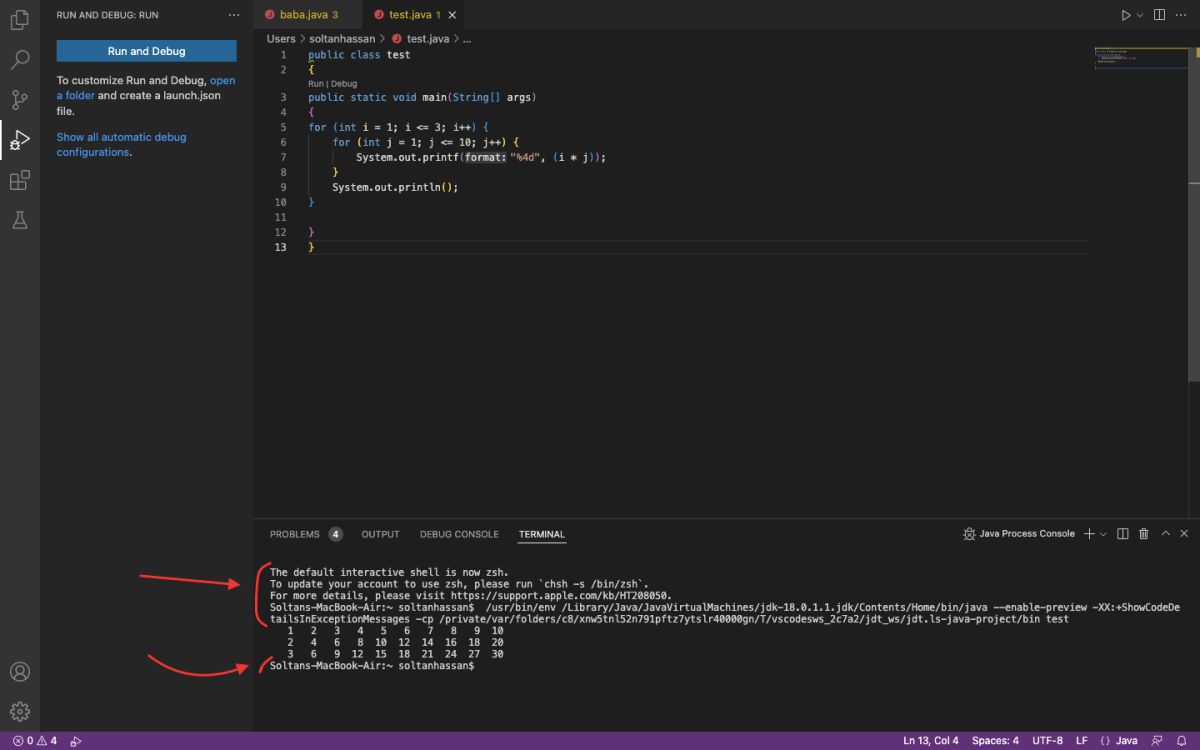Open the OUTPUT panel tab

[380, 534]
